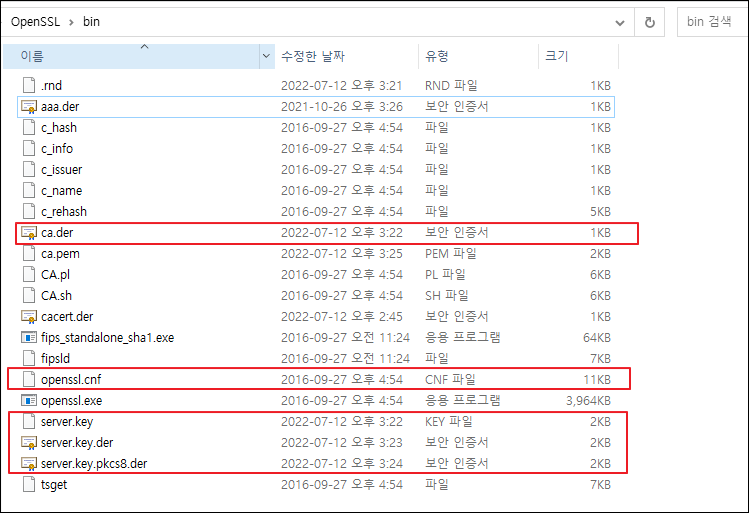Click the c_info file icon
The width and height of the screenshot is (749, 513).
(29, 149)
